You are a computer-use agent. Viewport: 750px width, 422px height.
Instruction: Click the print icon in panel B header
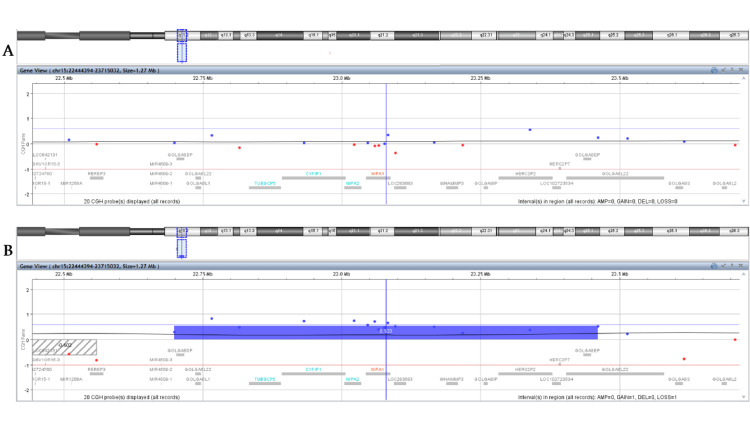(714, 266)
